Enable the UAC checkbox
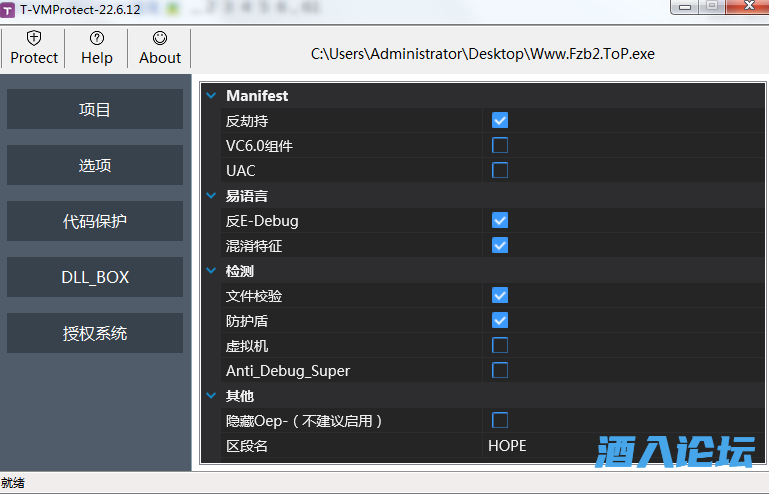The height and width of the screenshot is (494, 769). click(500, 170)
